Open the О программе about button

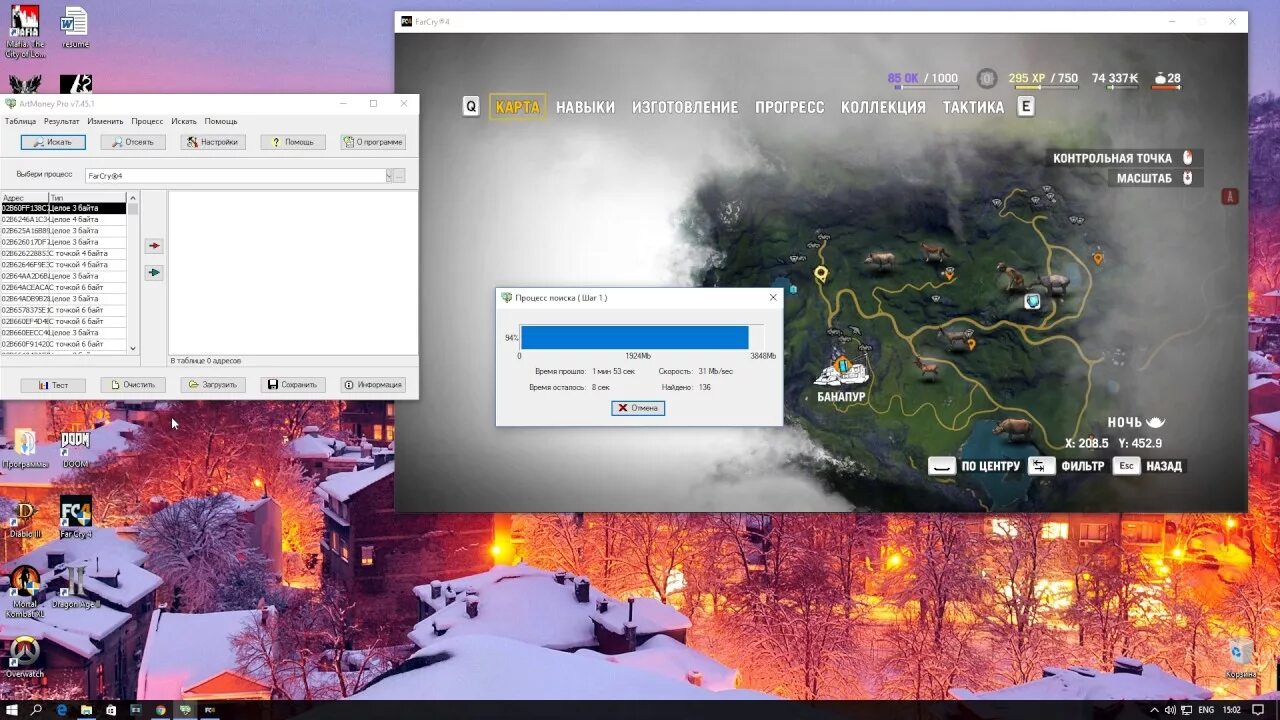coord(373,142)
